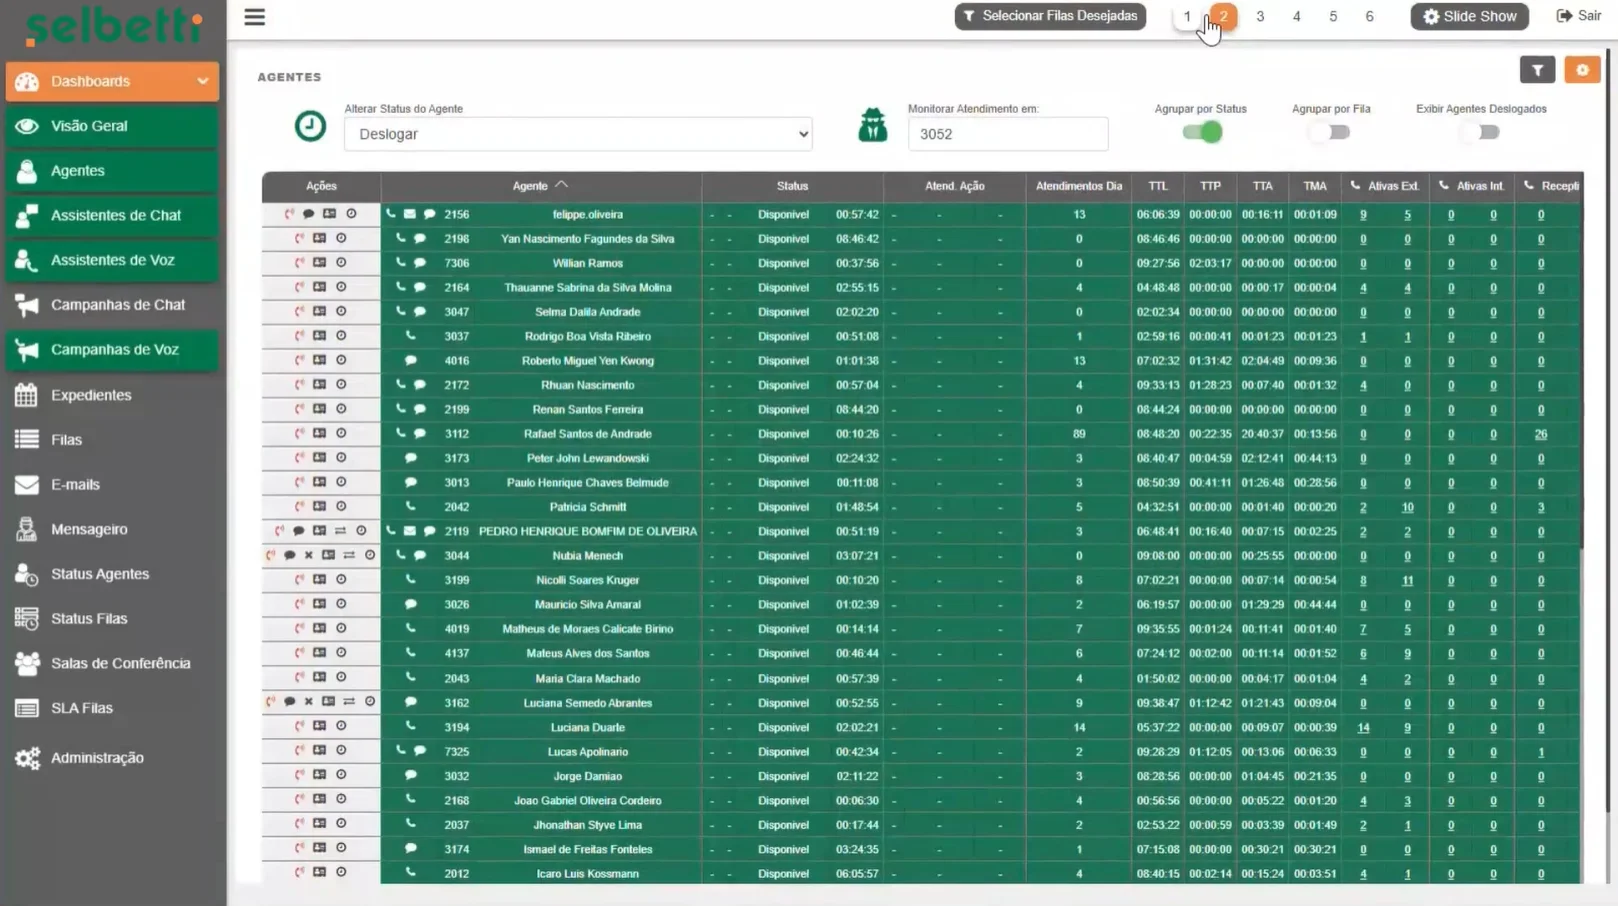The image size is (1618, 906).
Task: Click the hamburger menu icon
Action: pyautogui.click(x=255, y=17)
